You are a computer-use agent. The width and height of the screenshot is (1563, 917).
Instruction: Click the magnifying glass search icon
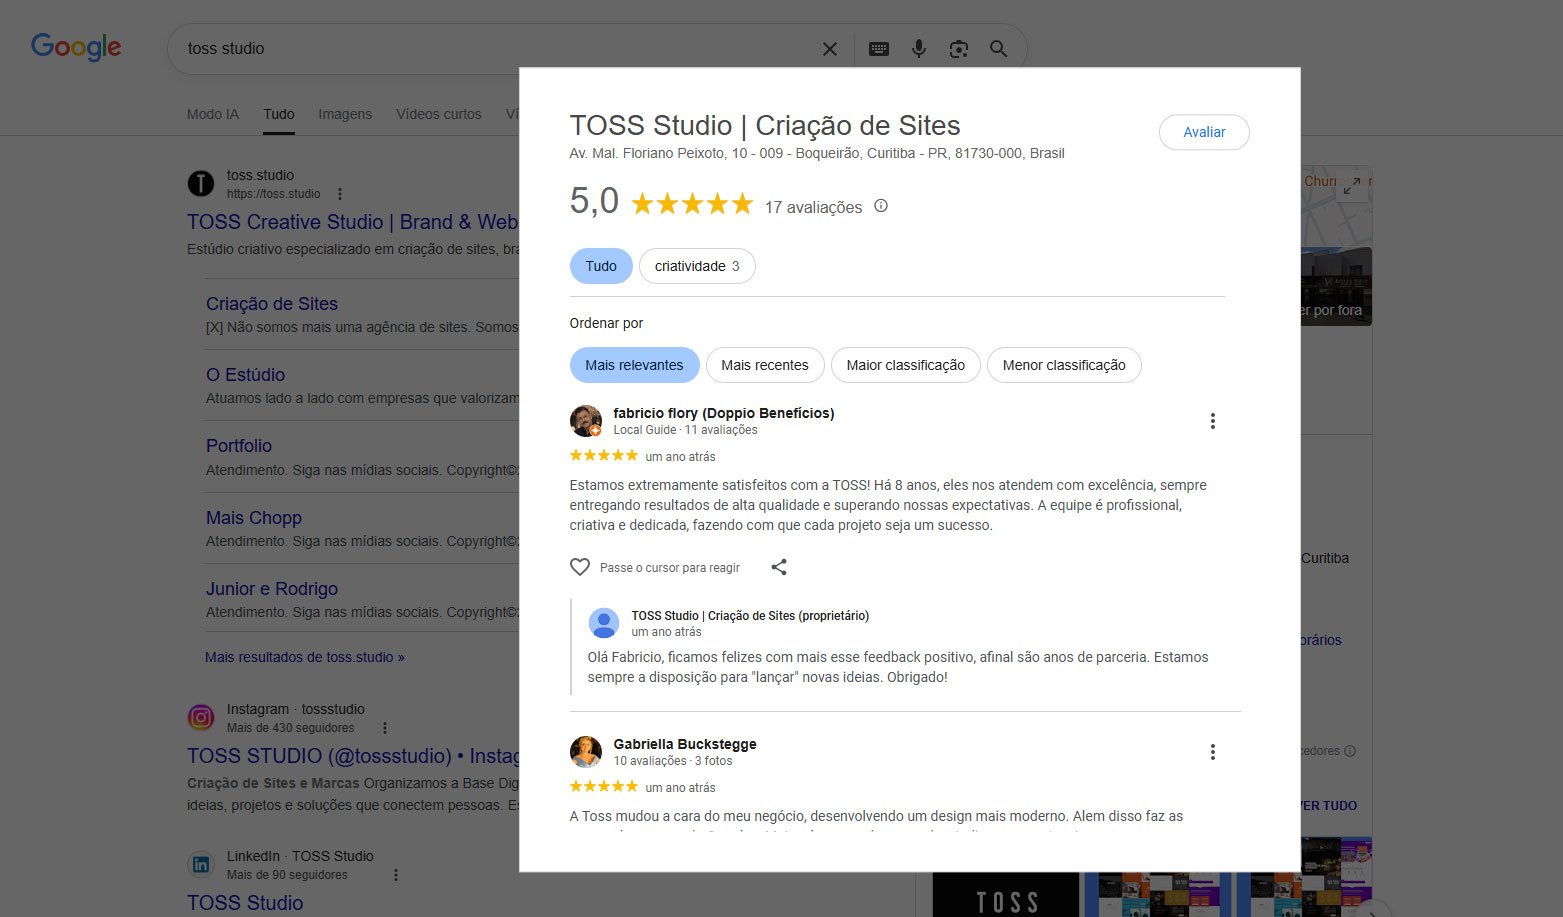(x=998, y=49)
